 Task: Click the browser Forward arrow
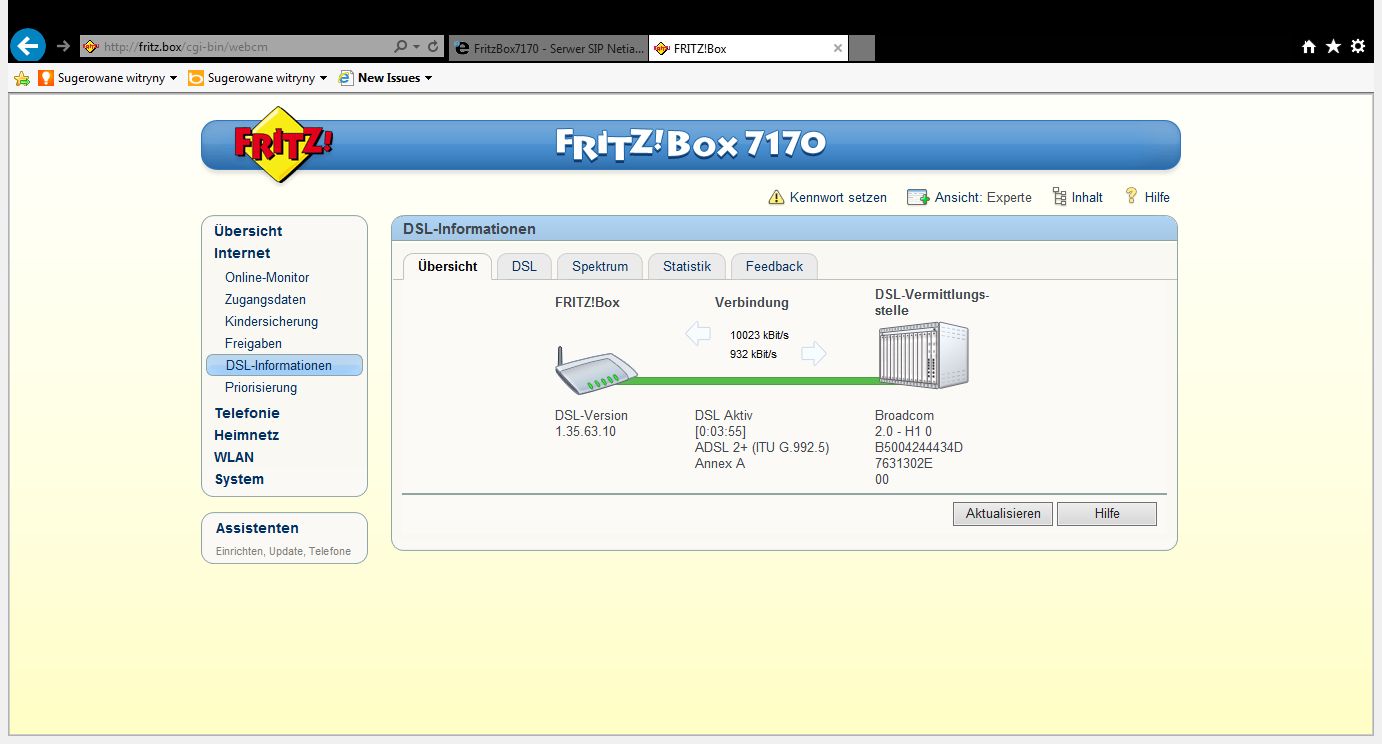[x=64, y=46]
